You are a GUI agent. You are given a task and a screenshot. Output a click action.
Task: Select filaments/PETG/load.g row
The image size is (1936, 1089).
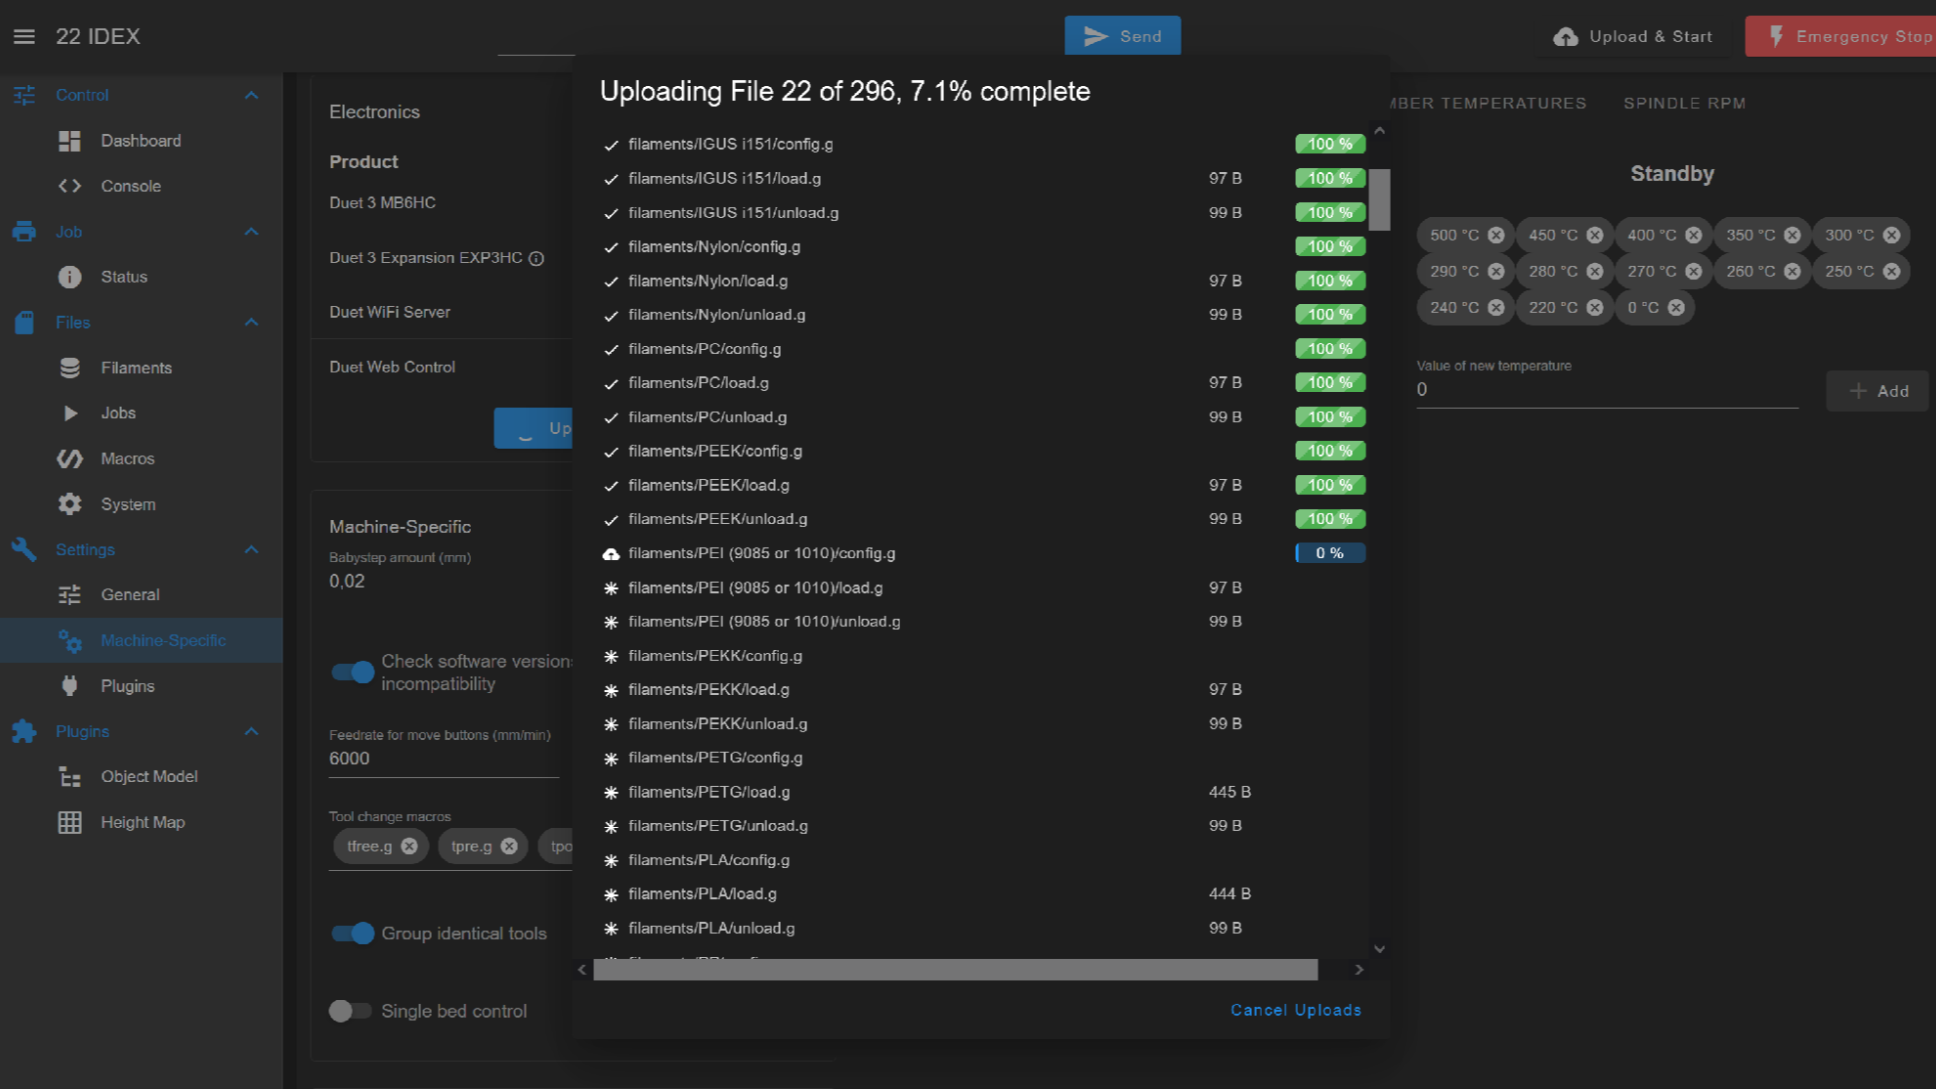(983, 792)
